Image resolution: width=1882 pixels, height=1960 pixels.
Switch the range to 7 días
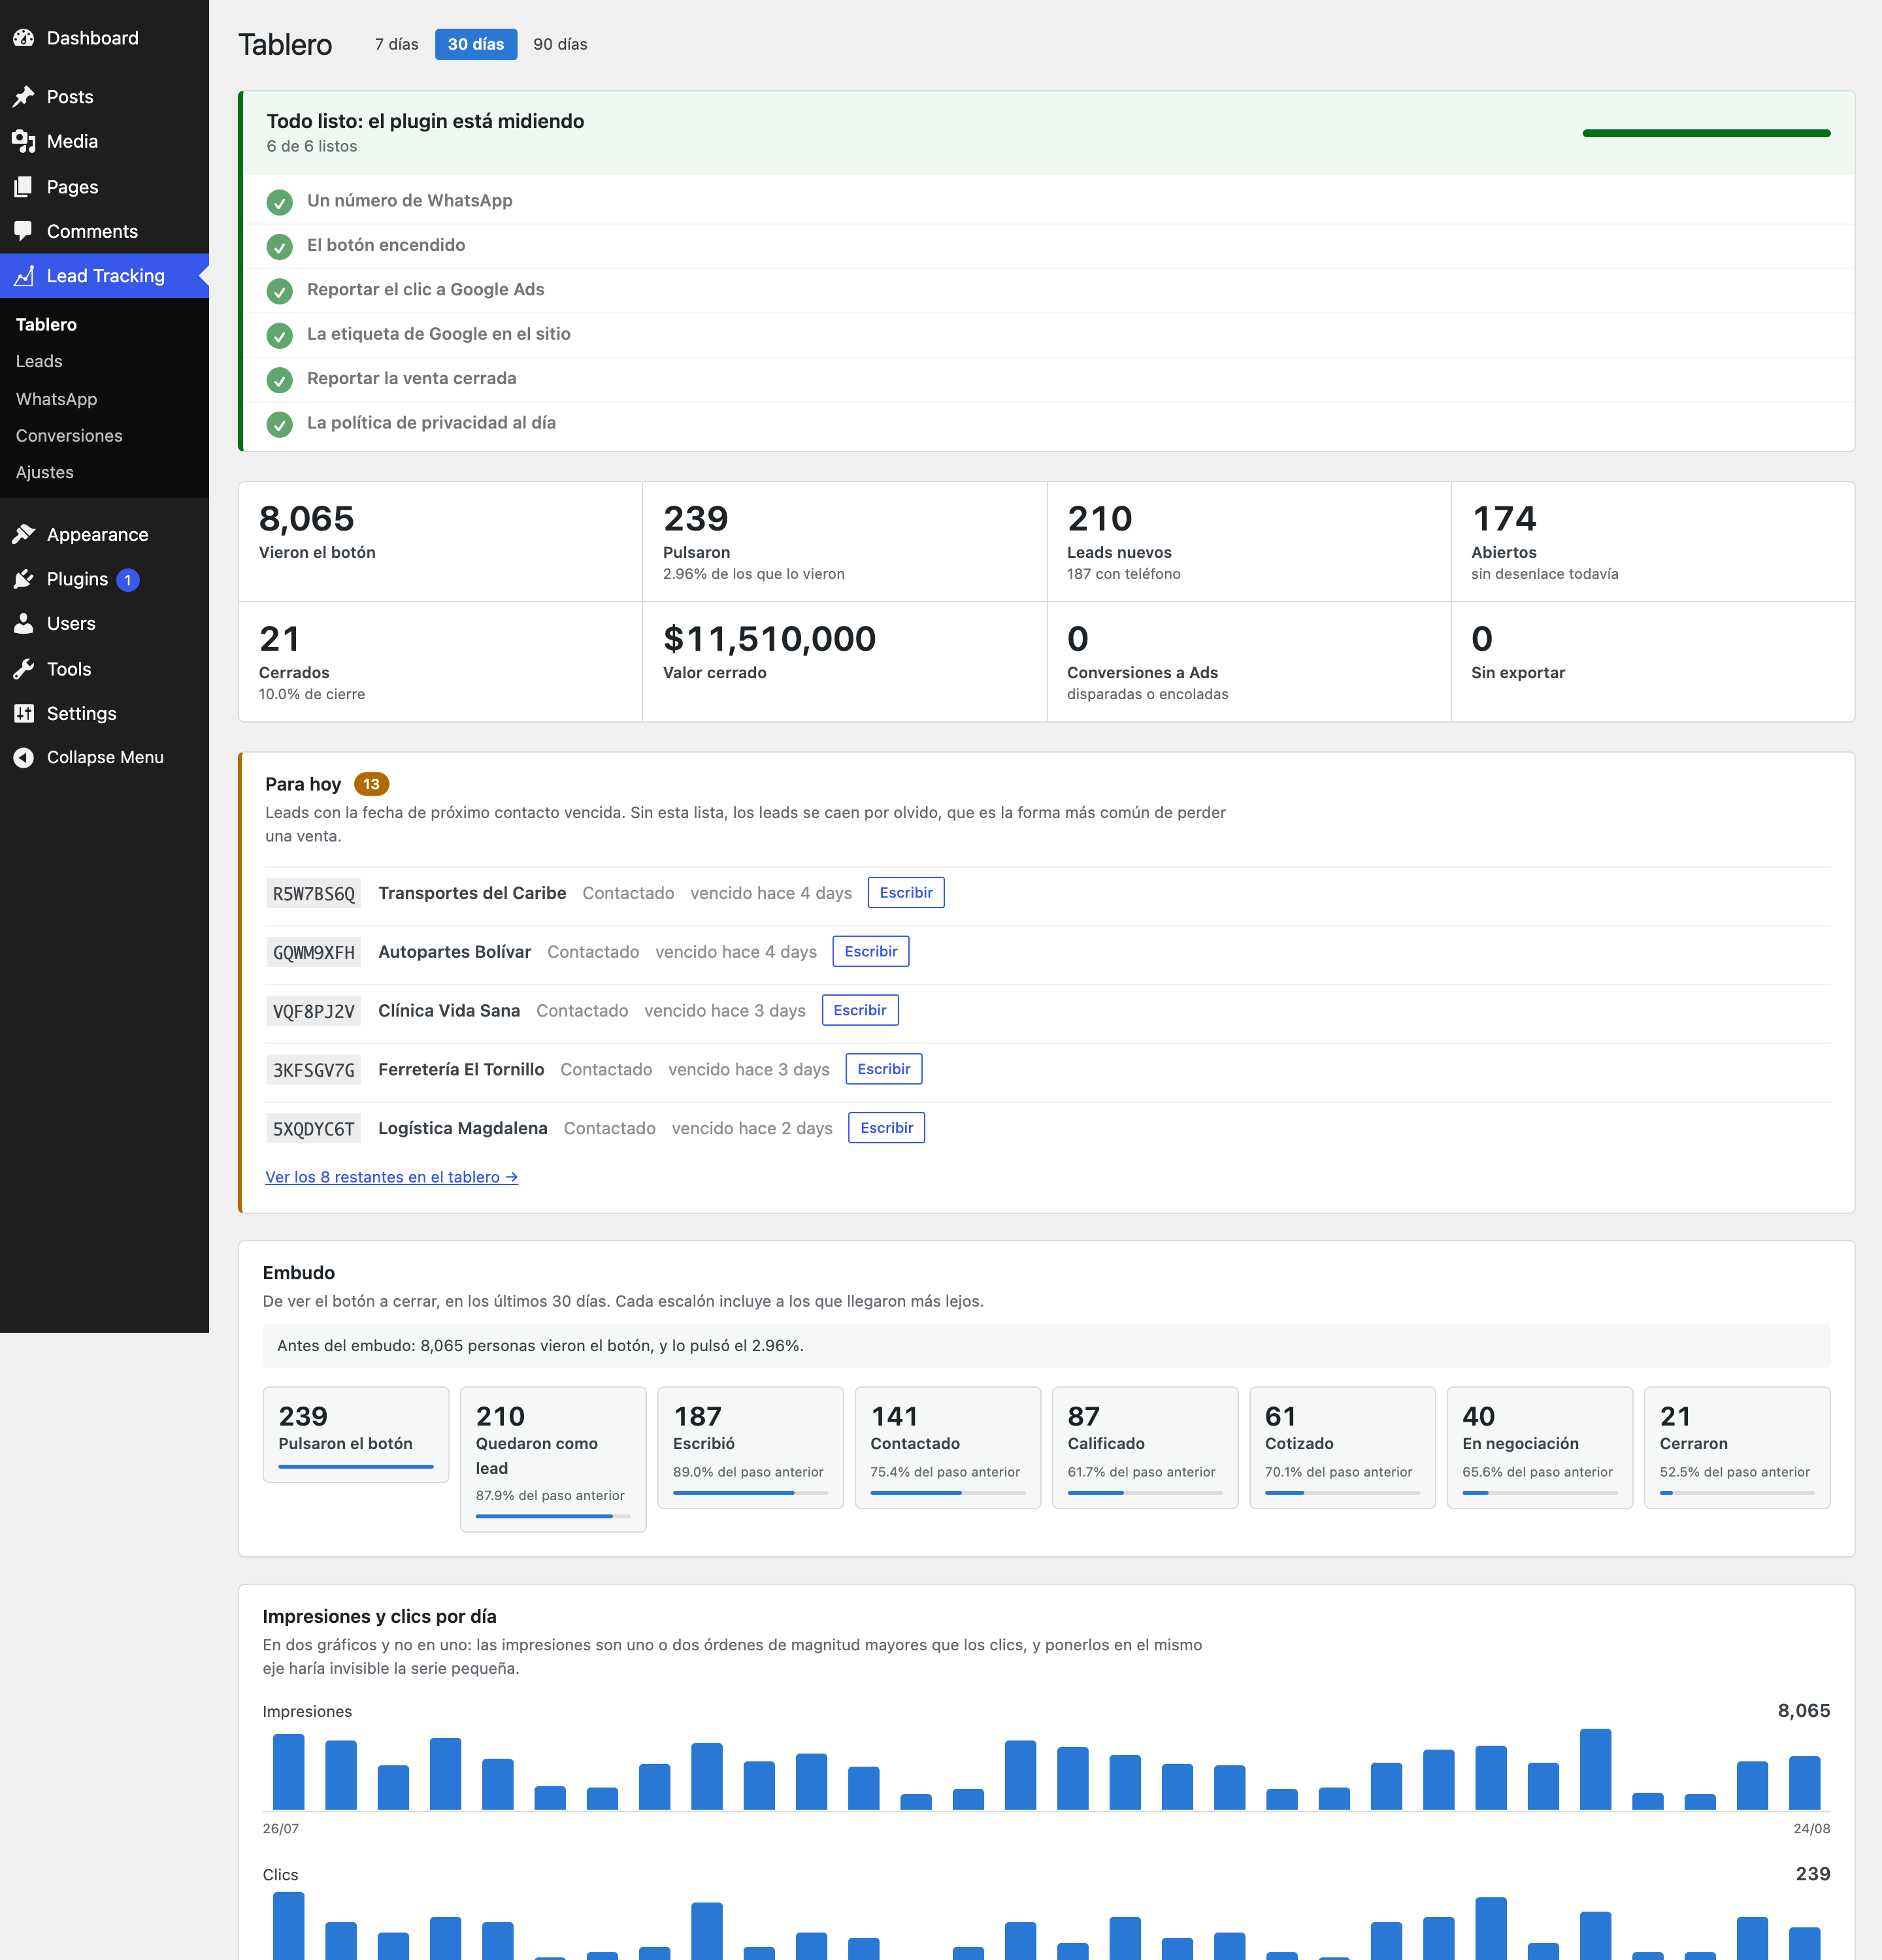pyautogui.click(x=397, y=44)
